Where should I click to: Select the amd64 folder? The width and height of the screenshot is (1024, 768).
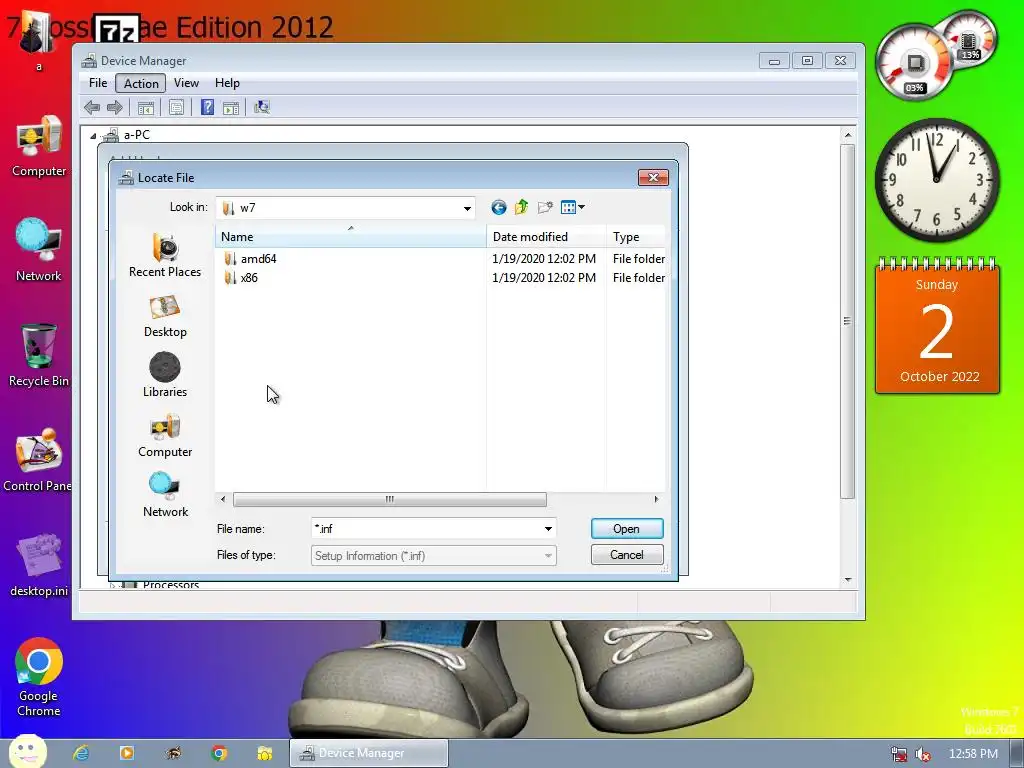pos(250,259)
